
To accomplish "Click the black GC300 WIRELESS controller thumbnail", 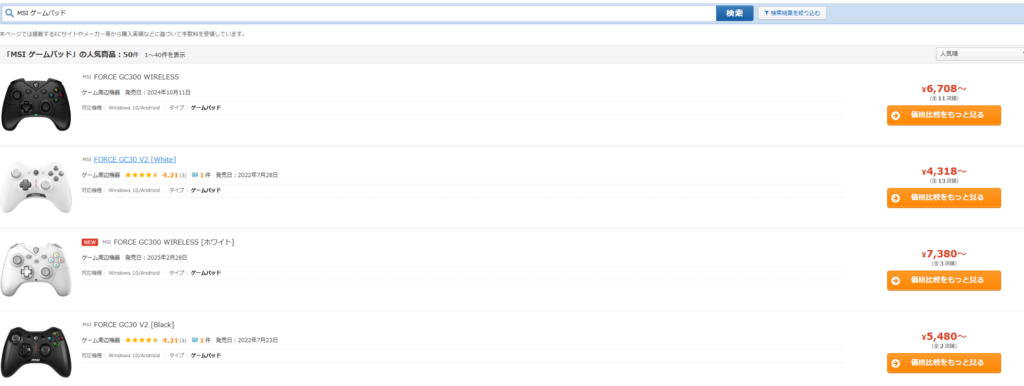I will (36, 105).
